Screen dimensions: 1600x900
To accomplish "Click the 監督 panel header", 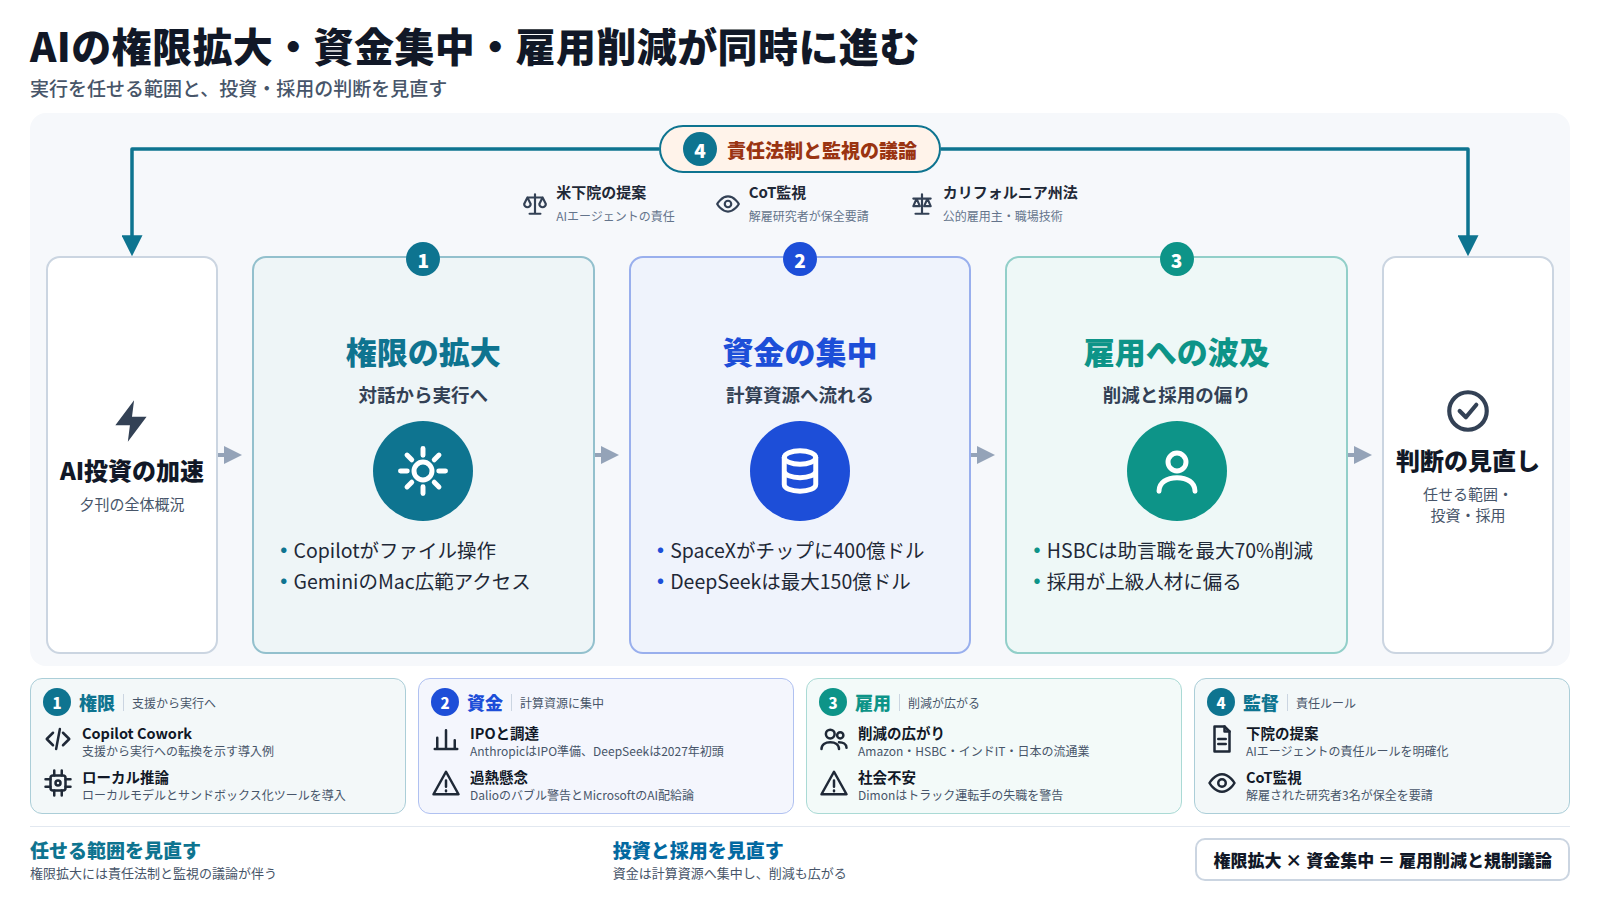I will pyautogui.click(x=1261, y=703).
